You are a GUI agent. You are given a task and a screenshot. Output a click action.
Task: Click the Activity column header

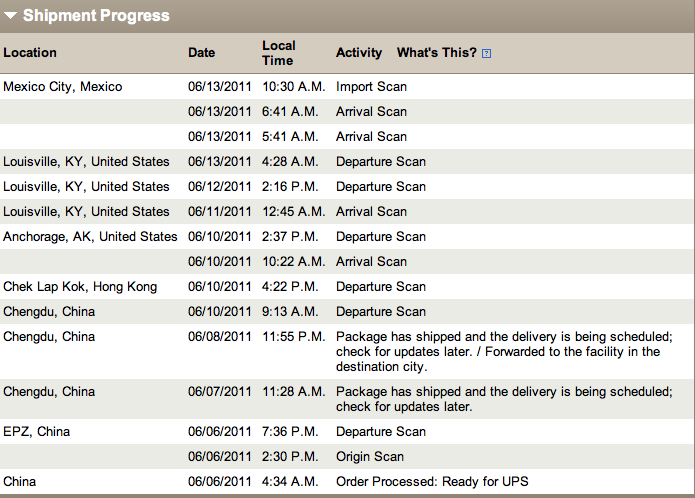pyautogui.click(x=359, y=52)
